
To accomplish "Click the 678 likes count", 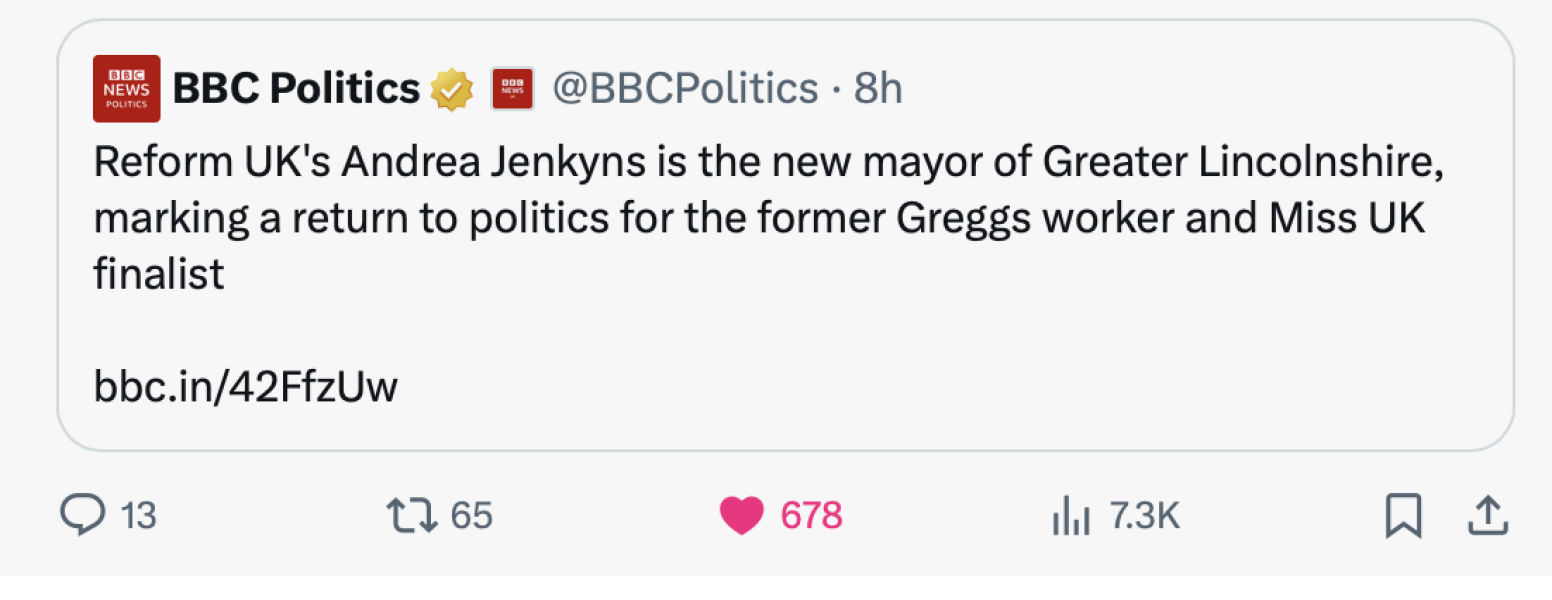I will [811, 513].
